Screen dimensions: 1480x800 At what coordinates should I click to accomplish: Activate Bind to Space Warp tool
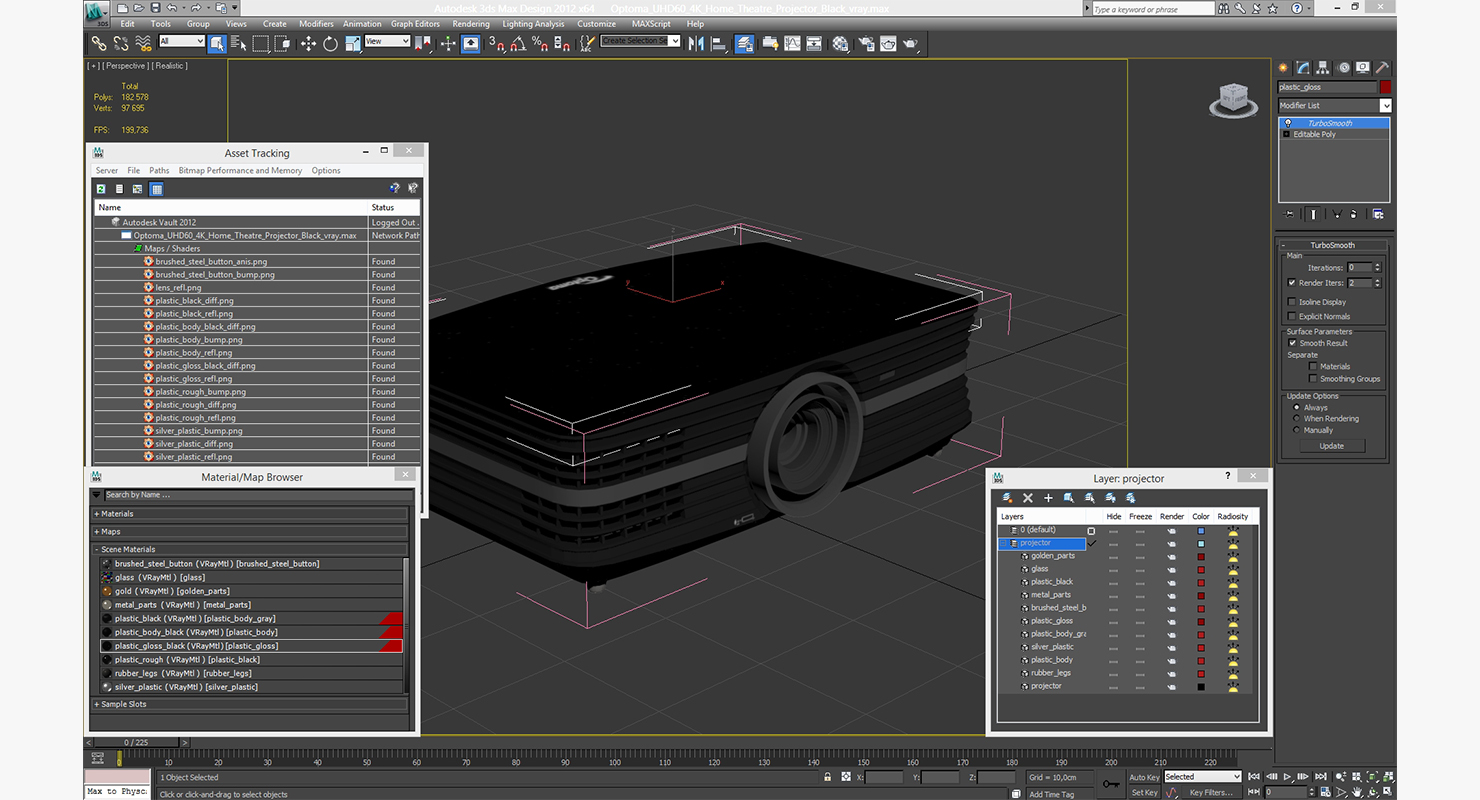(143, 44)
